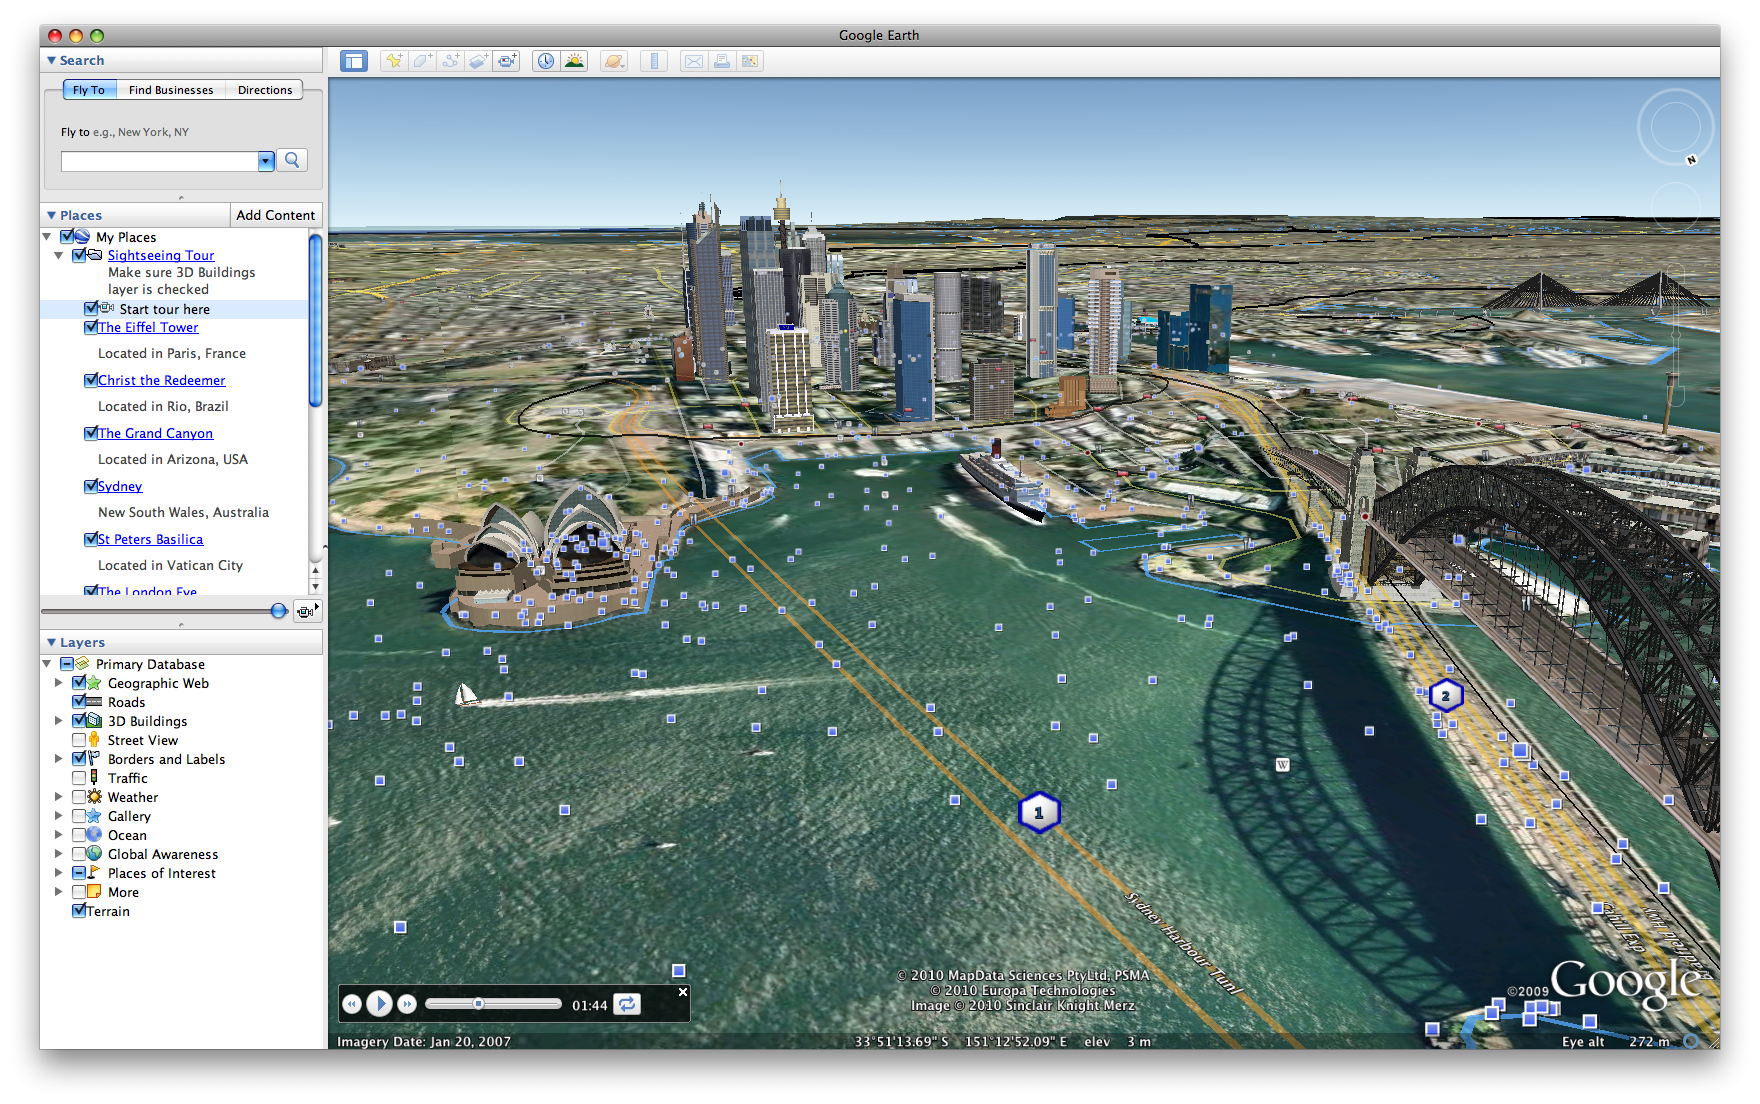Screen dimensions: 1760x1104
Task: Click the numbered marker 2 near the bridge
Action: pos(1446,695)
